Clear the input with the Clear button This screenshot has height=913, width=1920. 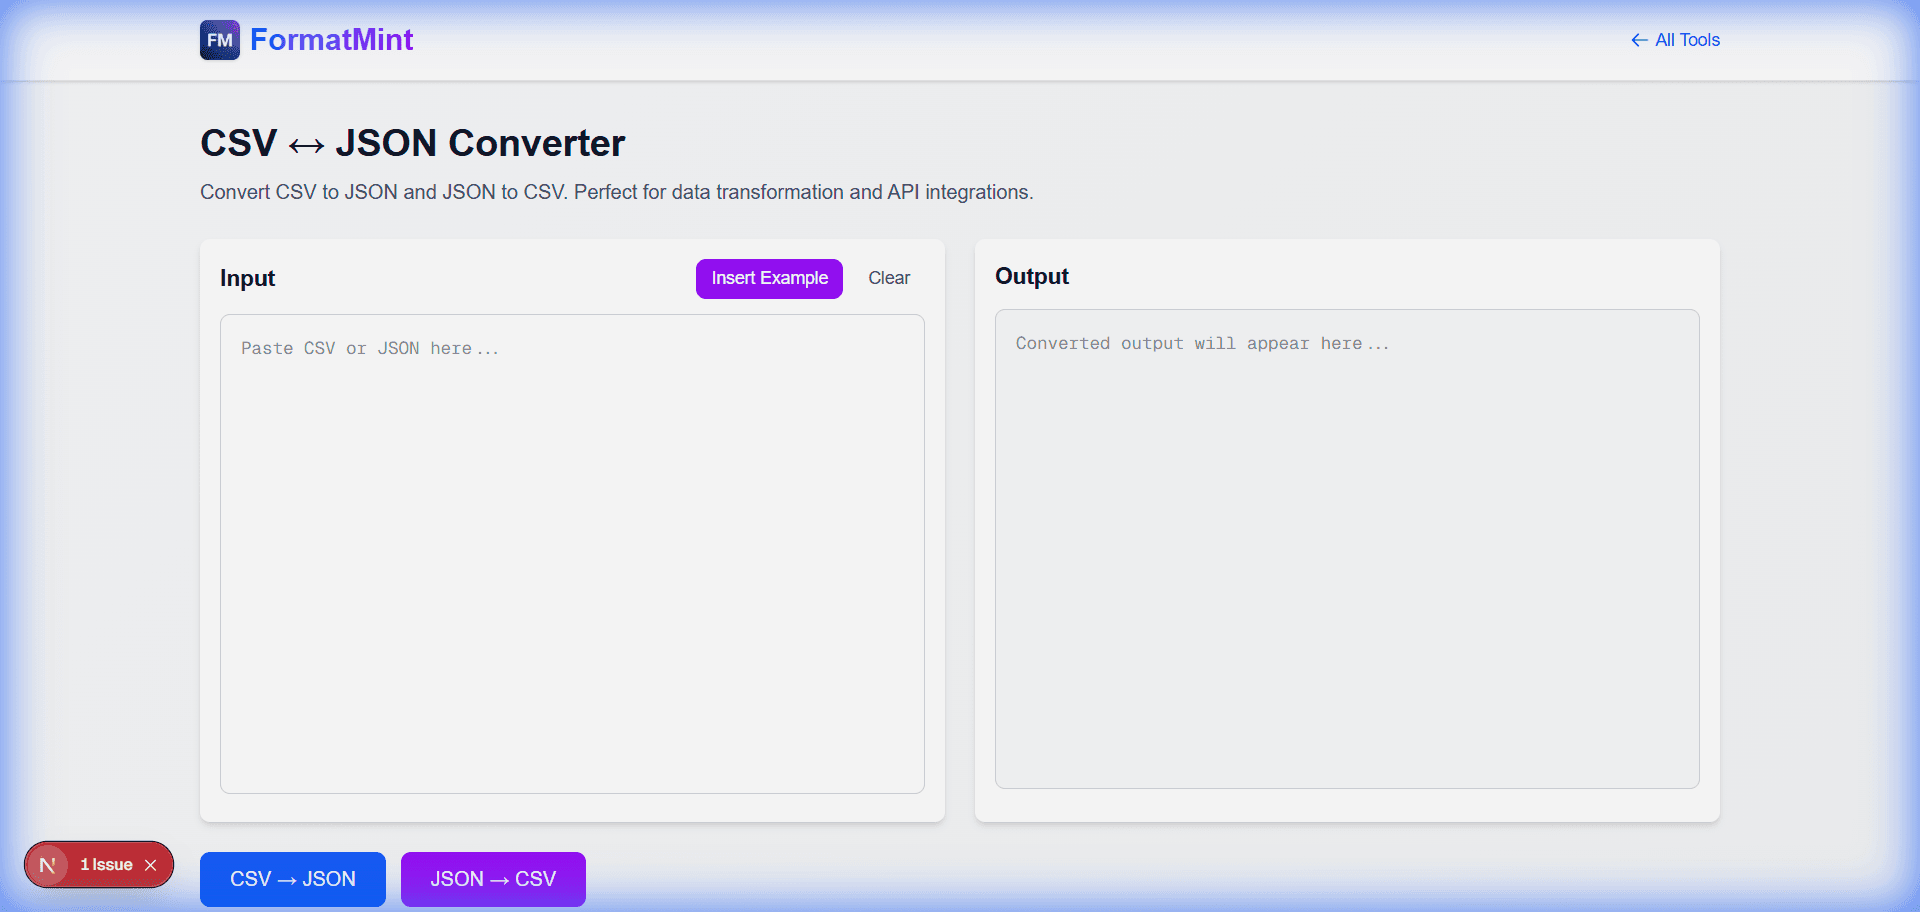(888, 277)
